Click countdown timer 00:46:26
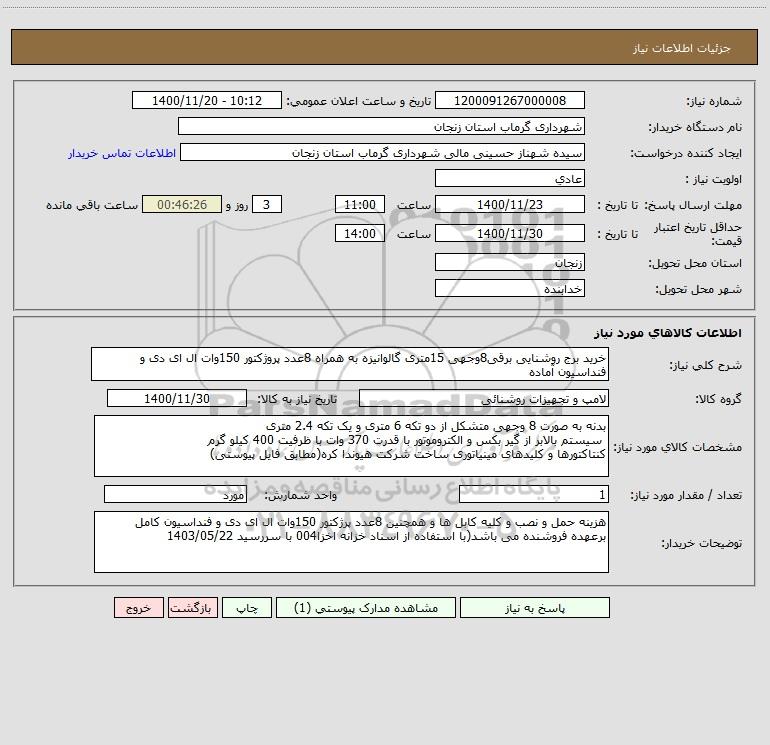Viewport: 770px width, 745px height. 182,204
